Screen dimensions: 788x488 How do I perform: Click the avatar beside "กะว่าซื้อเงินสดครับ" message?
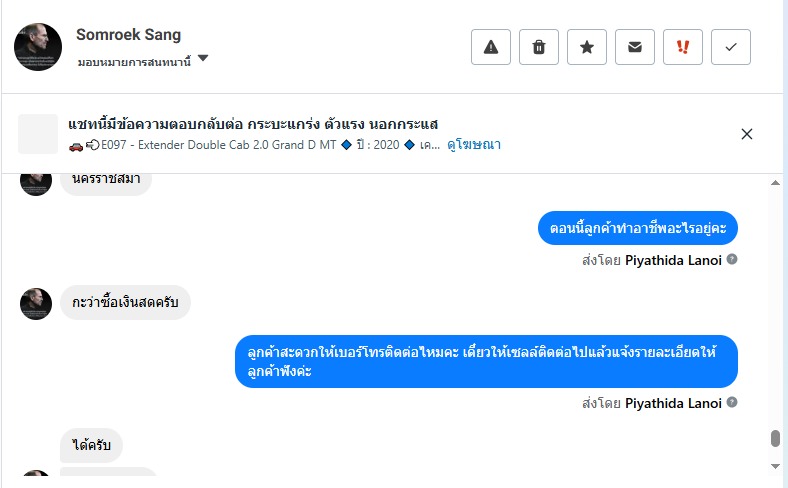pyautogui.click(x=36, y=303)
